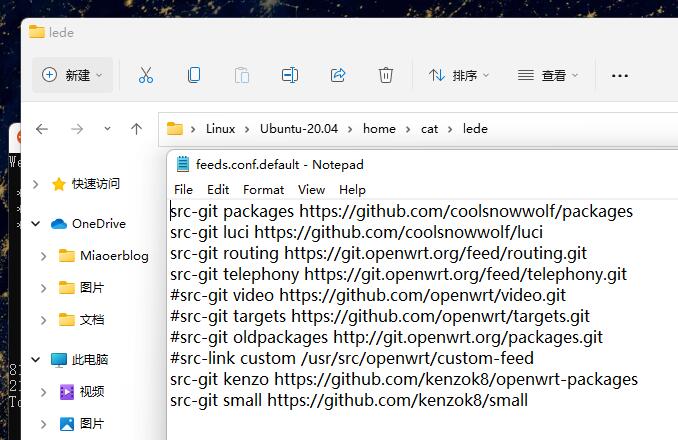Click the Delete trash can icon

[386, 75]
